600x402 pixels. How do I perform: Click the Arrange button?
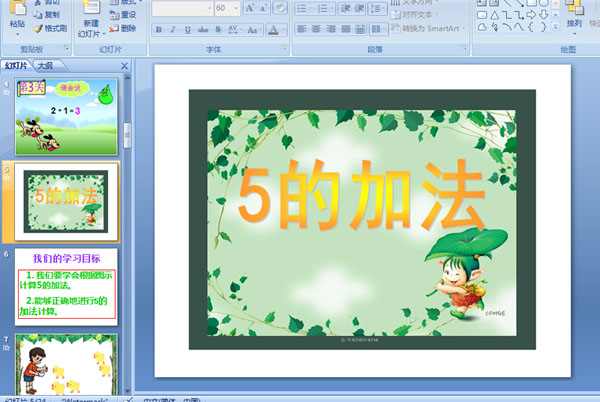click(574, 17)
